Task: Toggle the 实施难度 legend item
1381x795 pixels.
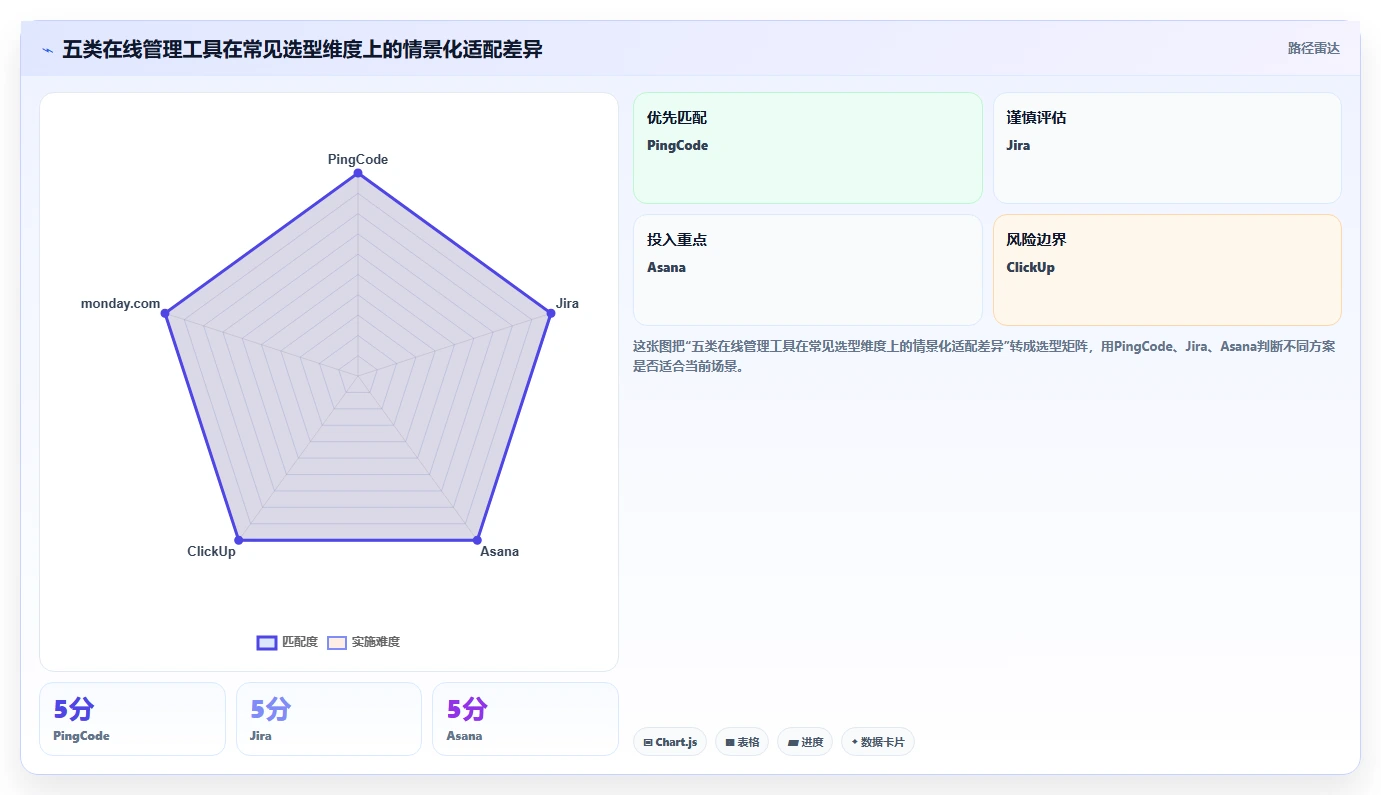Action: (364, 642)
